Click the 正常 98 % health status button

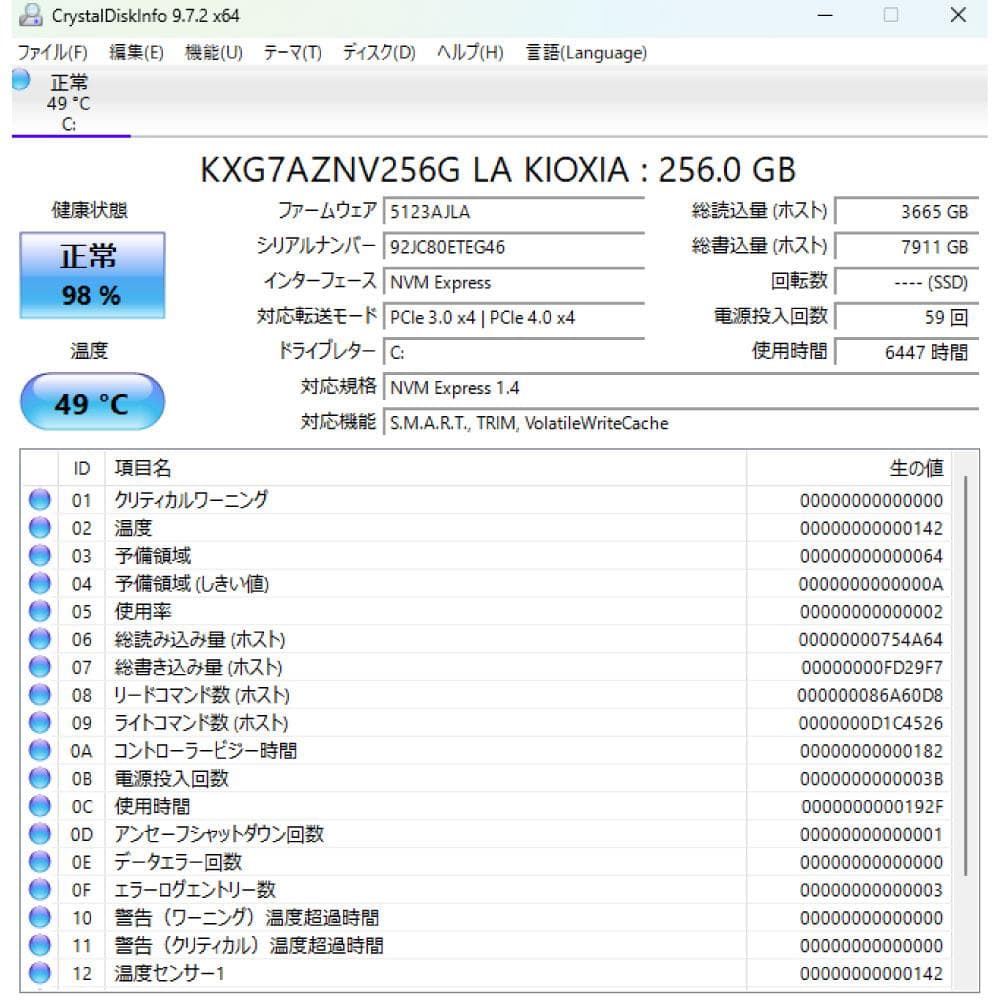tap(92, 275)
